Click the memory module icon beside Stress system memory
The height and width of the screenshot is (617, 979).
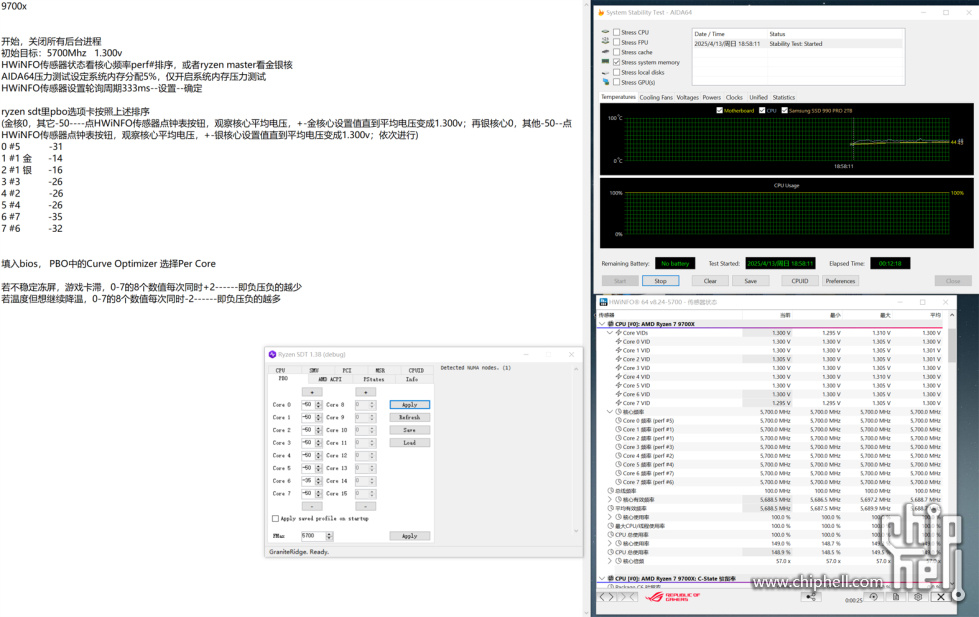pyautogui.click(x=605, y=62)
